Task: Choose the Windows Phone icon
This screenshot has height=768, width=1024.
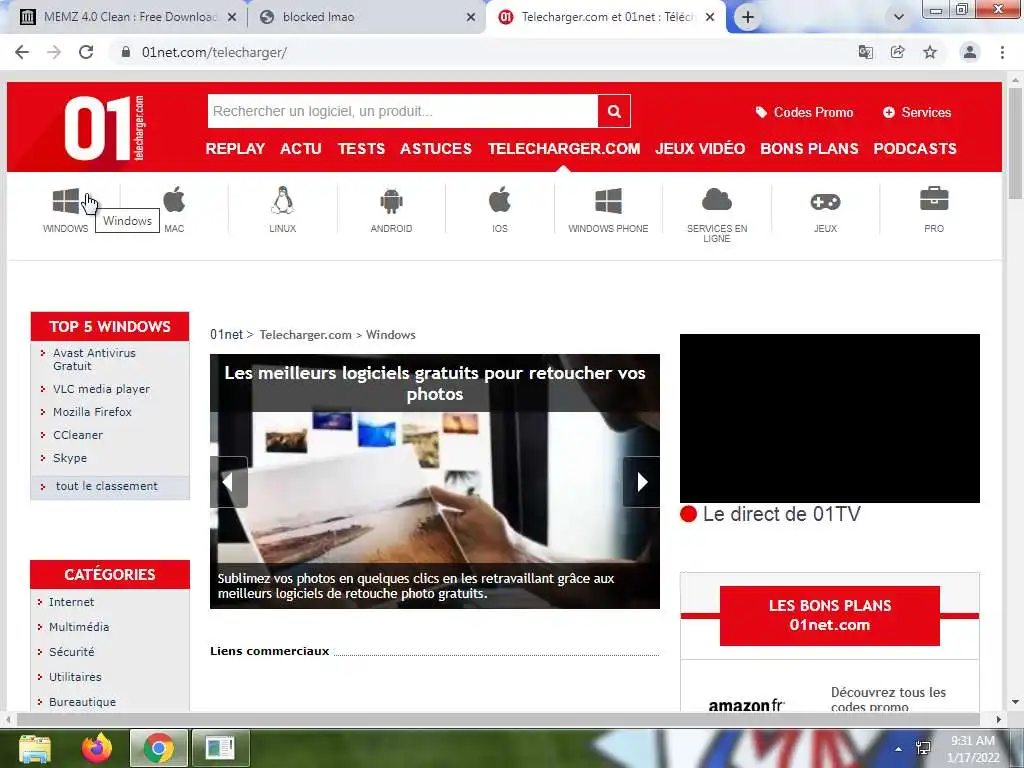Action: (x=608, y=201)
